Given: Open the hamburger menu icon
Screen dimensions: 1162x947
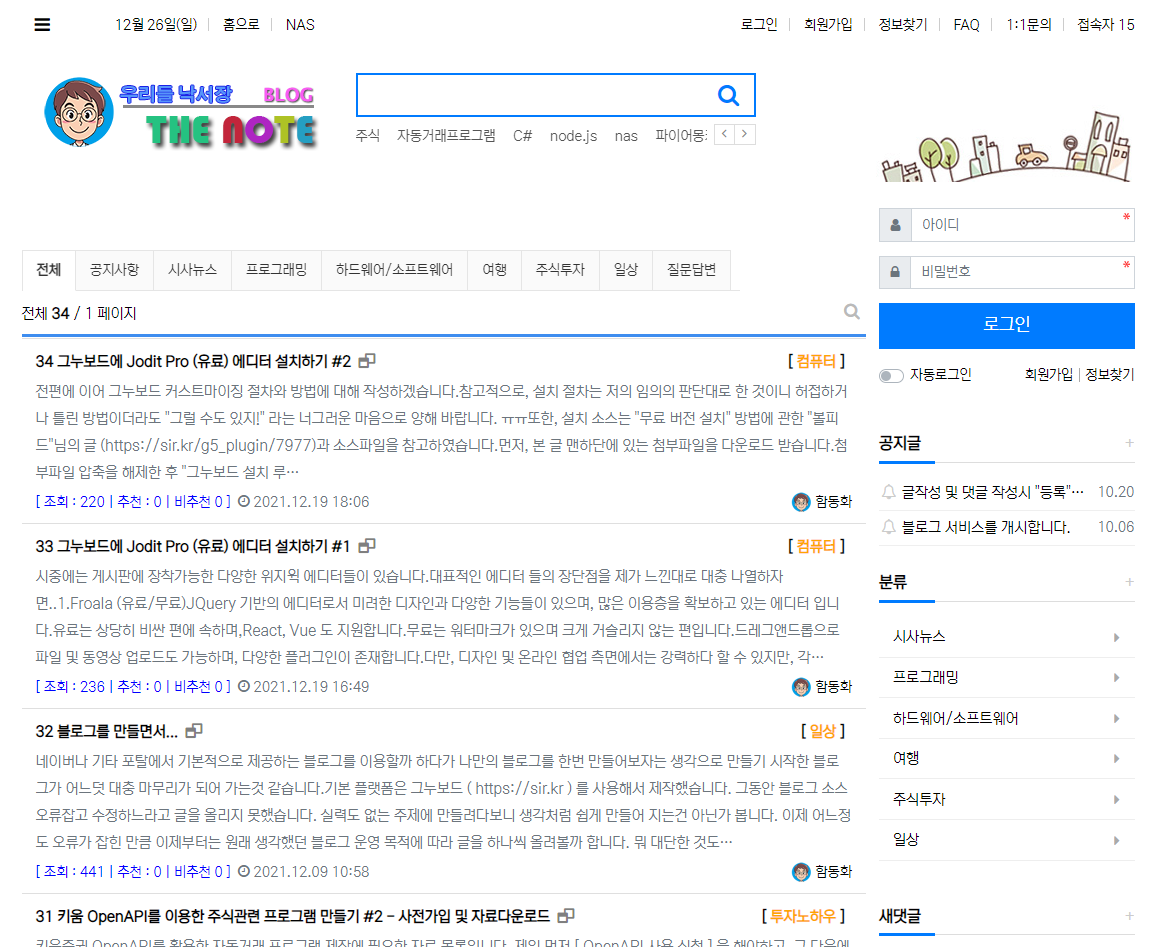Looking at the screenshot, I should (42, 25).
